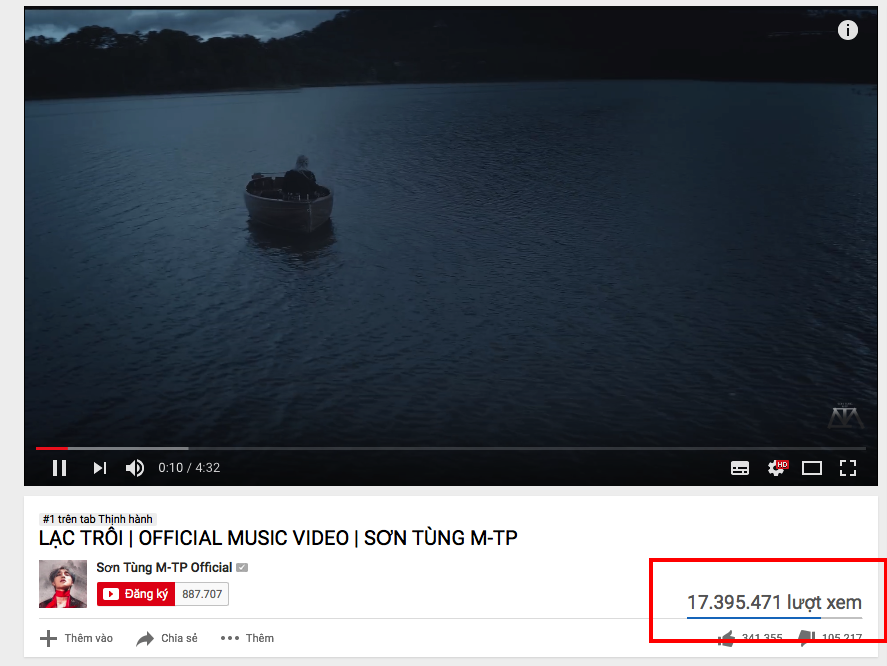This screenshot has width=887, height=666.
Task: Click the channel watermark logo in video
Action: tap(846, 416)
